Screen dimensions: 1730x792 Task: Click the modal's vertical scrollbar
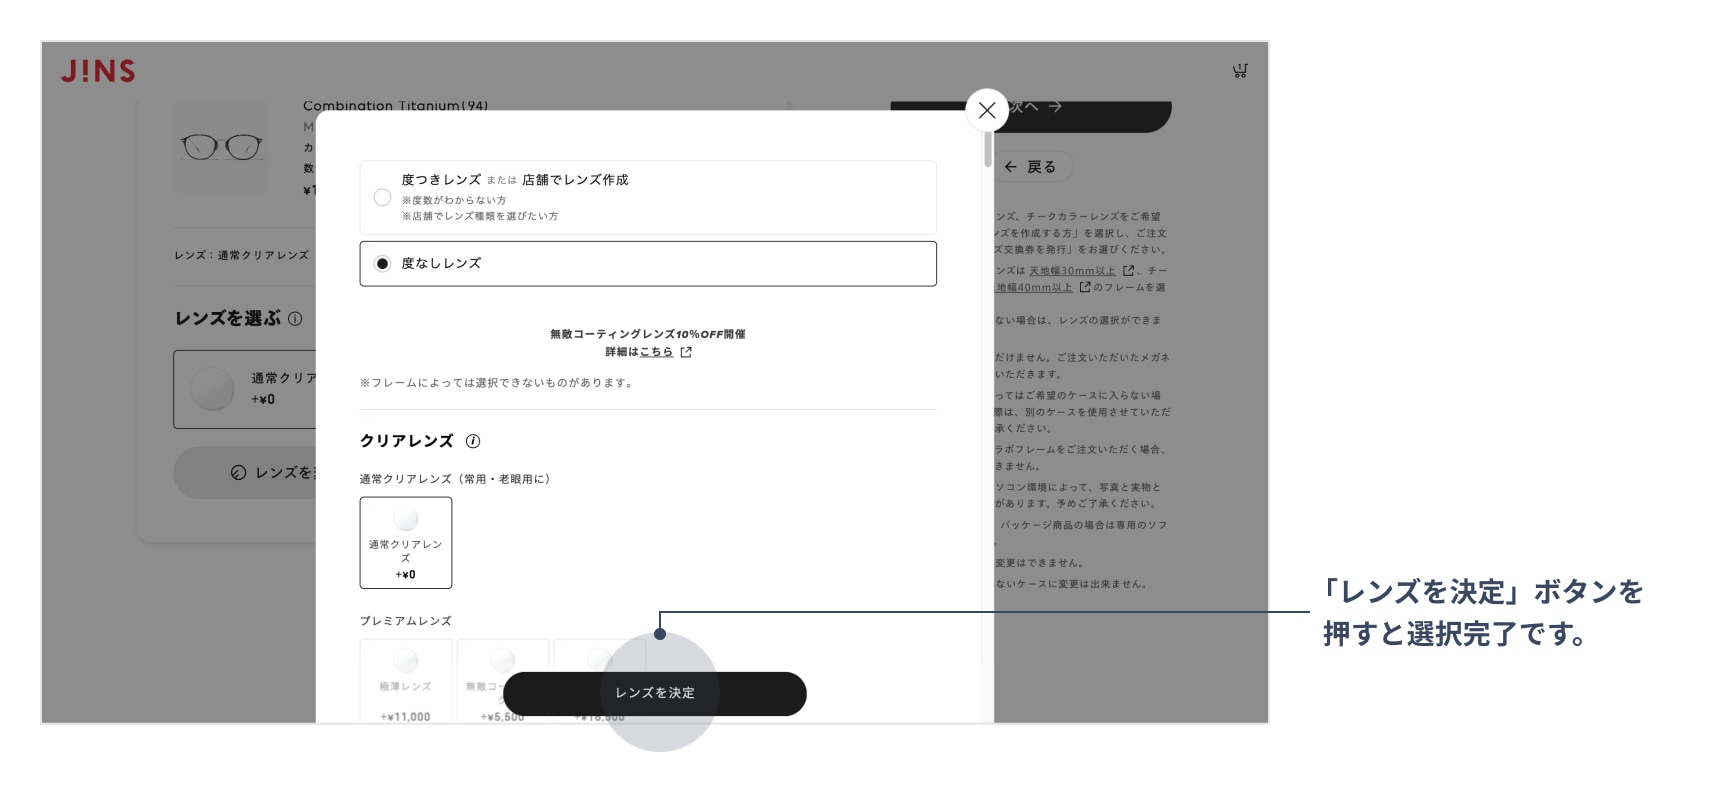[988, 148]
